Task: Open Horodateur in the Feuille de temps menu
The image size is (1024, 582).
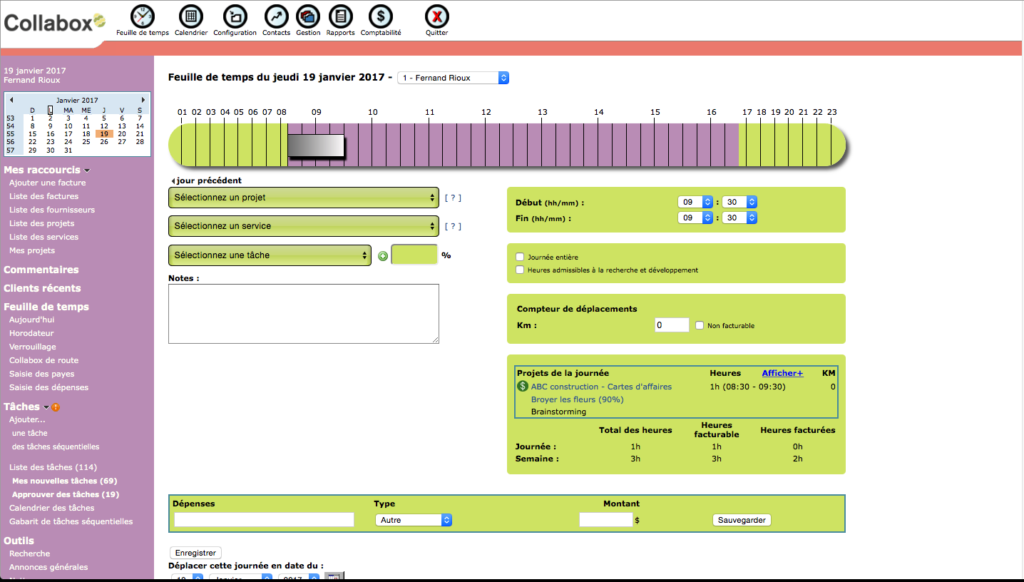Action: (x=31, y=333)
